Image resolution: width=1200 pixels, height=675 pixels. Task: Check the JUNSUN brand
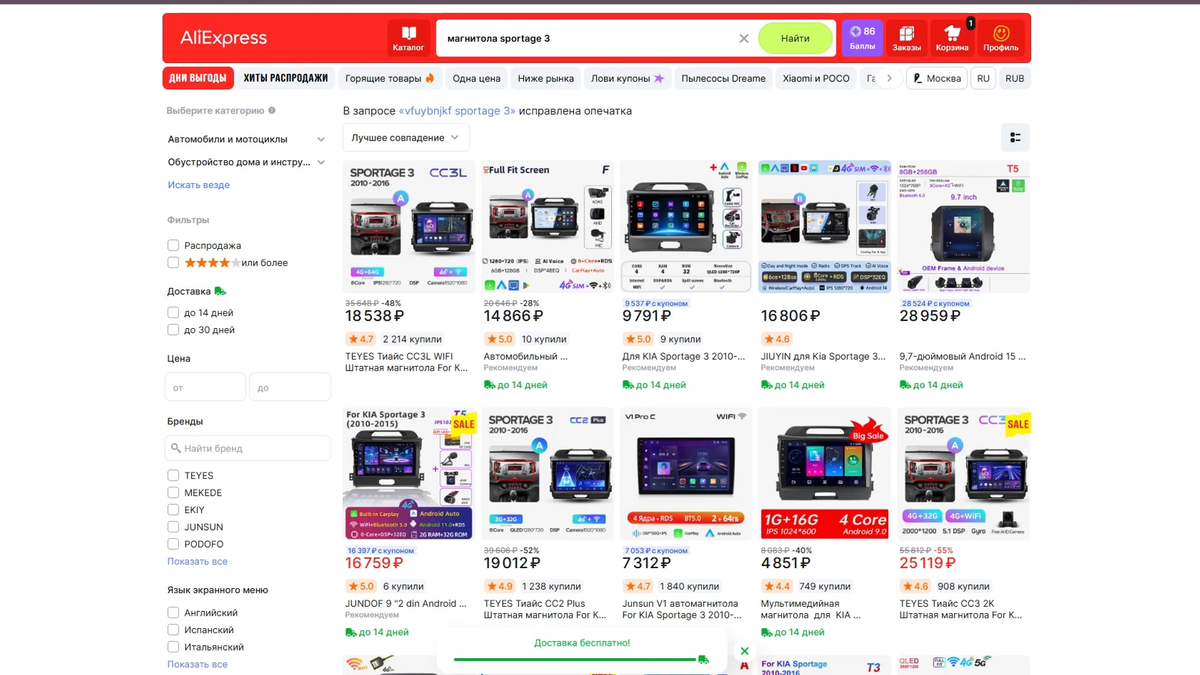tap(173, 527)
